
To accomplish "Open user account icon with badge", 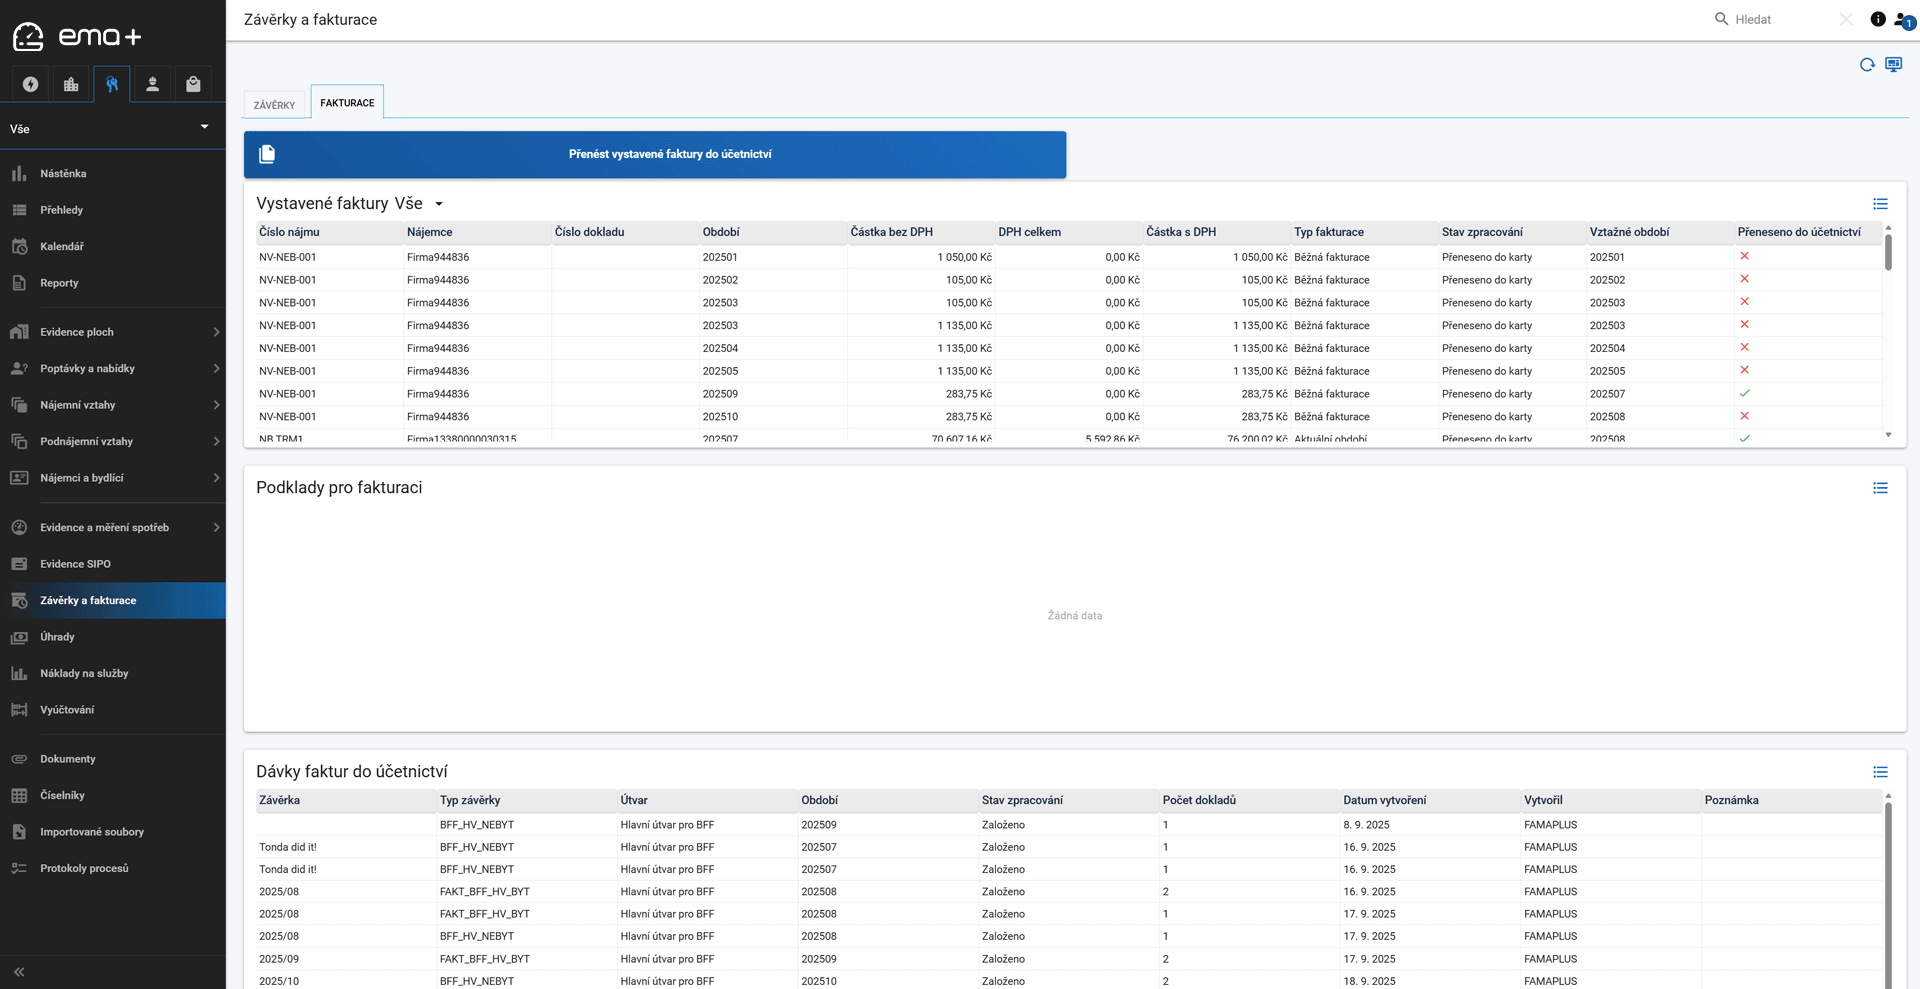I will (x=1902, y=20).
